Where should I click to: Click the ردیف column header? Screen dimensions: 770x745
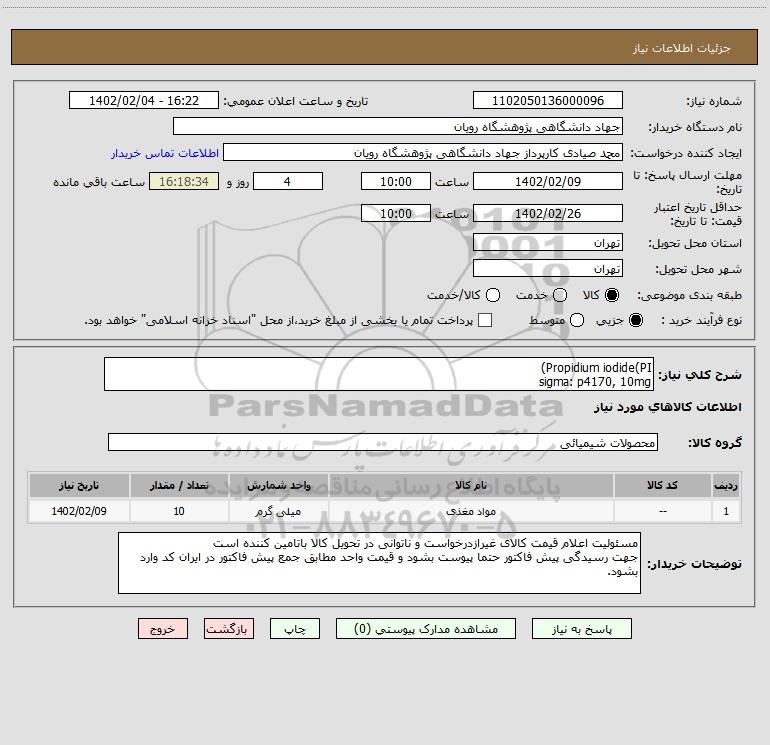pos(726,485)
